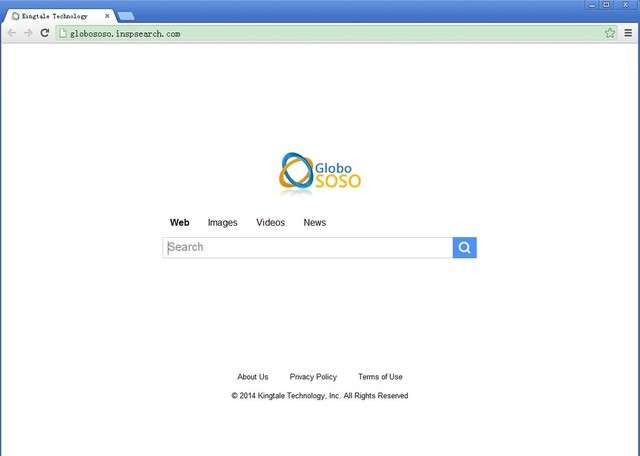The height and width of the screenshot is (456, 640).
Task: Open a new tab
Action: pos(126,16)
